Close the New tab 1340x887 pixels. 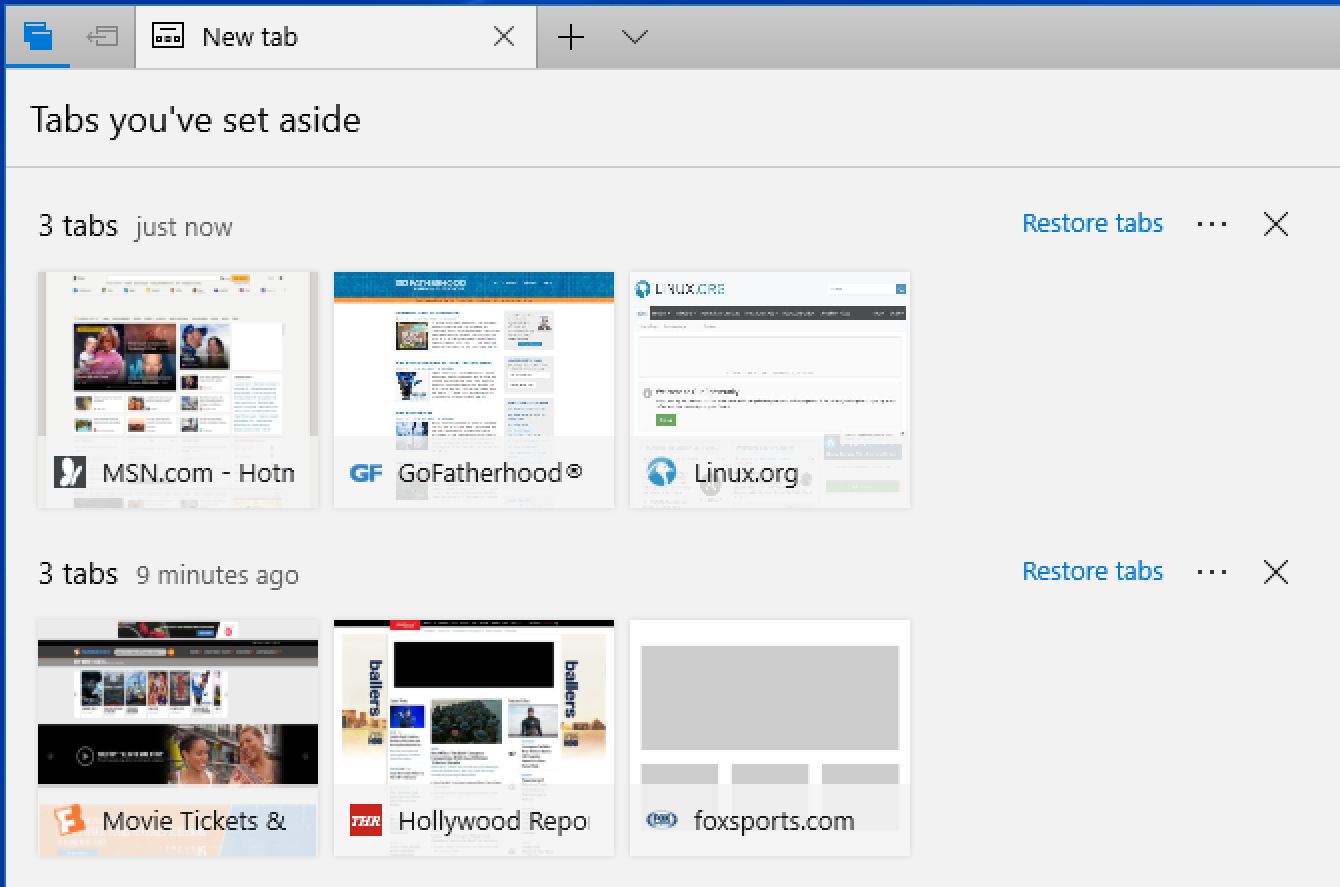pyautogui.click(x=504, y=37)
